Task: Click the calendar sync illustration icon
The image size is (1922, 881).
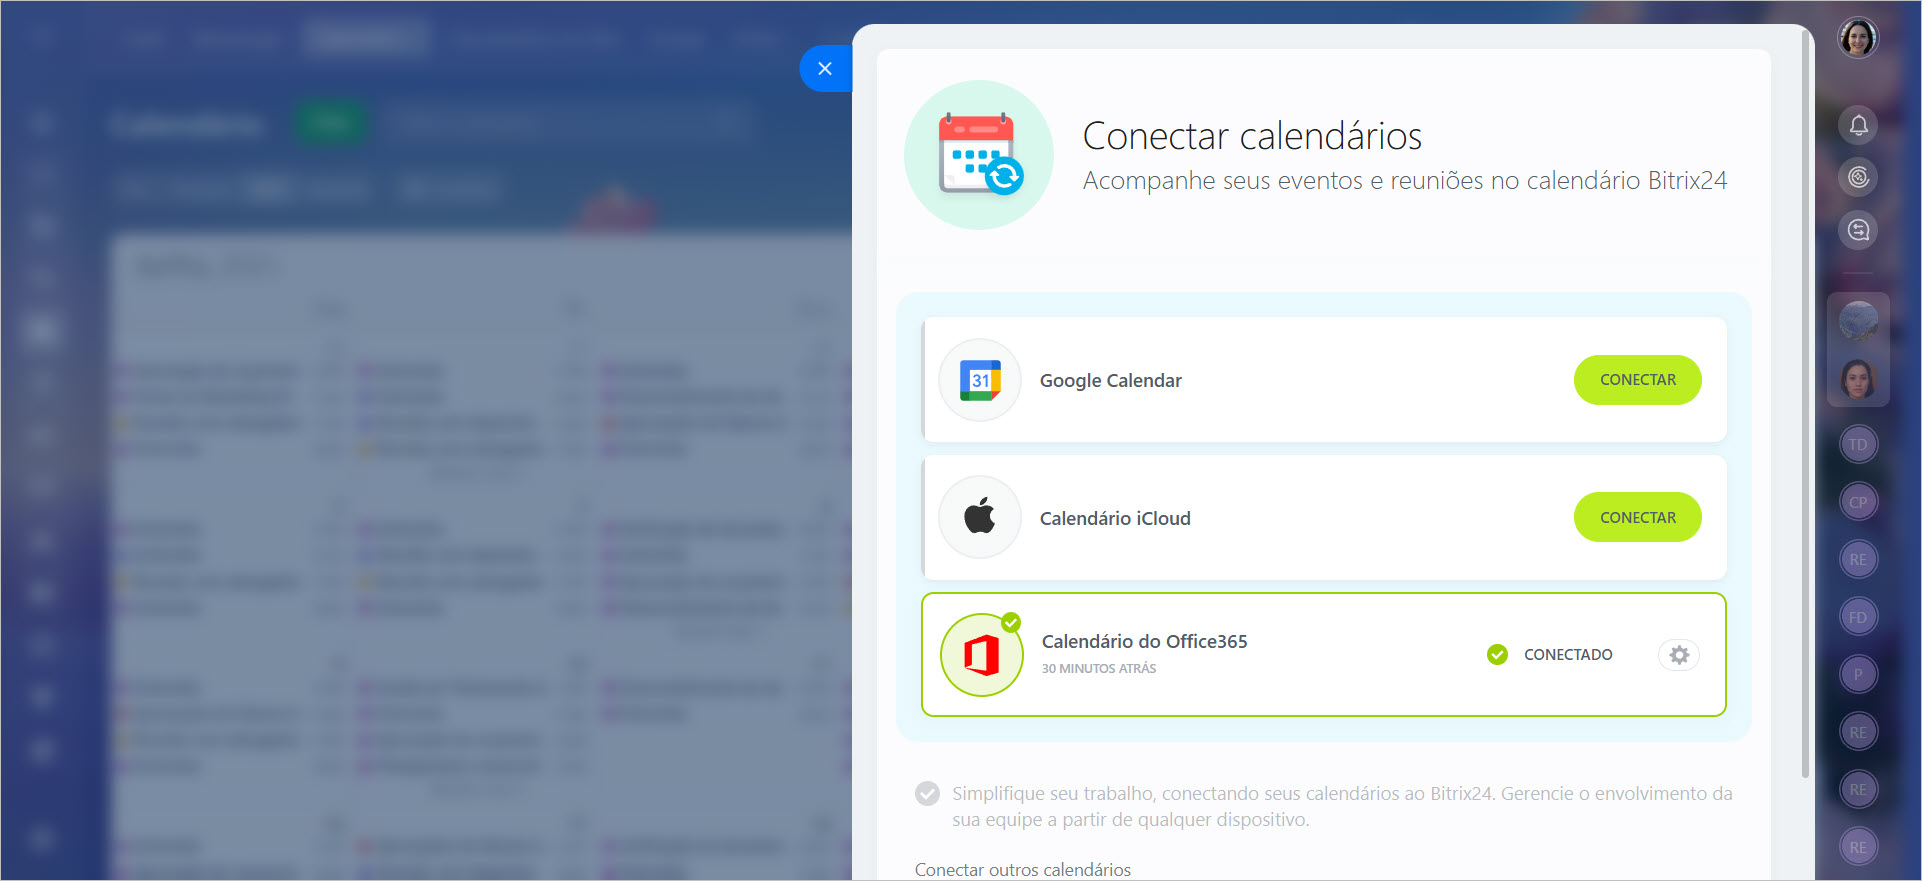Action: [x=979, y=155]
